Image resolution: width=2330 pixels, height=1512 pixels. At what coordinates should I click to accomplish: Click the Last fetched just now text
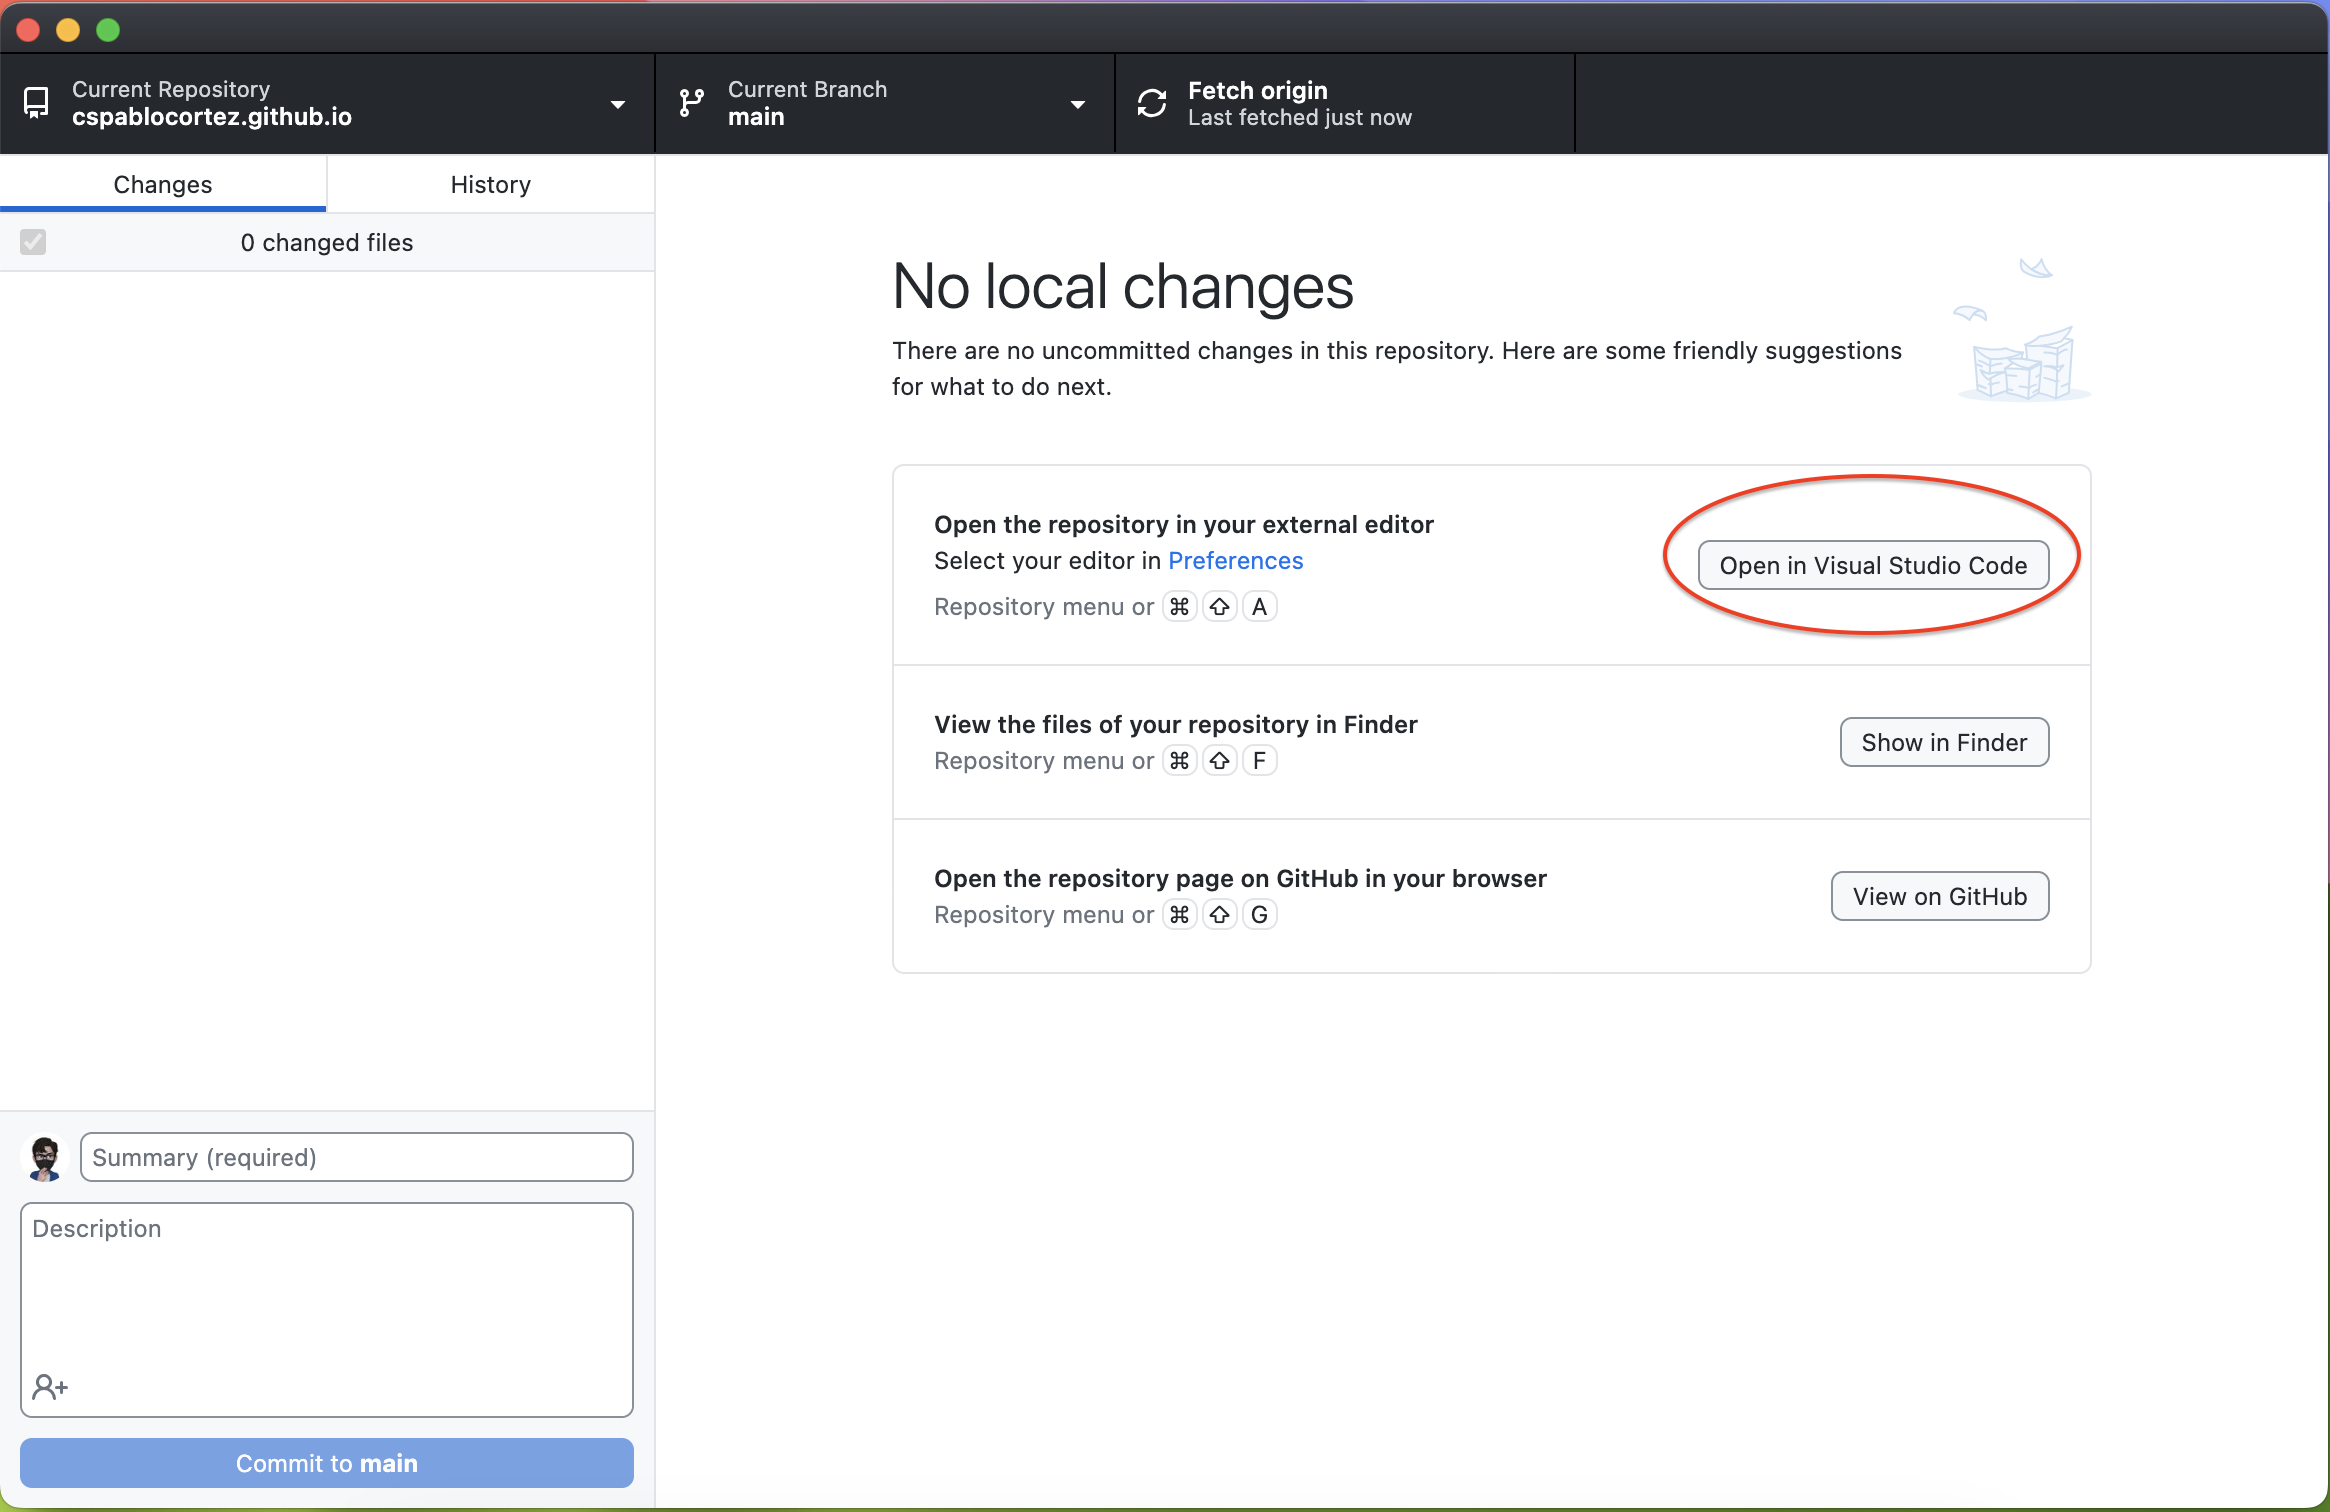(1299, 118)
